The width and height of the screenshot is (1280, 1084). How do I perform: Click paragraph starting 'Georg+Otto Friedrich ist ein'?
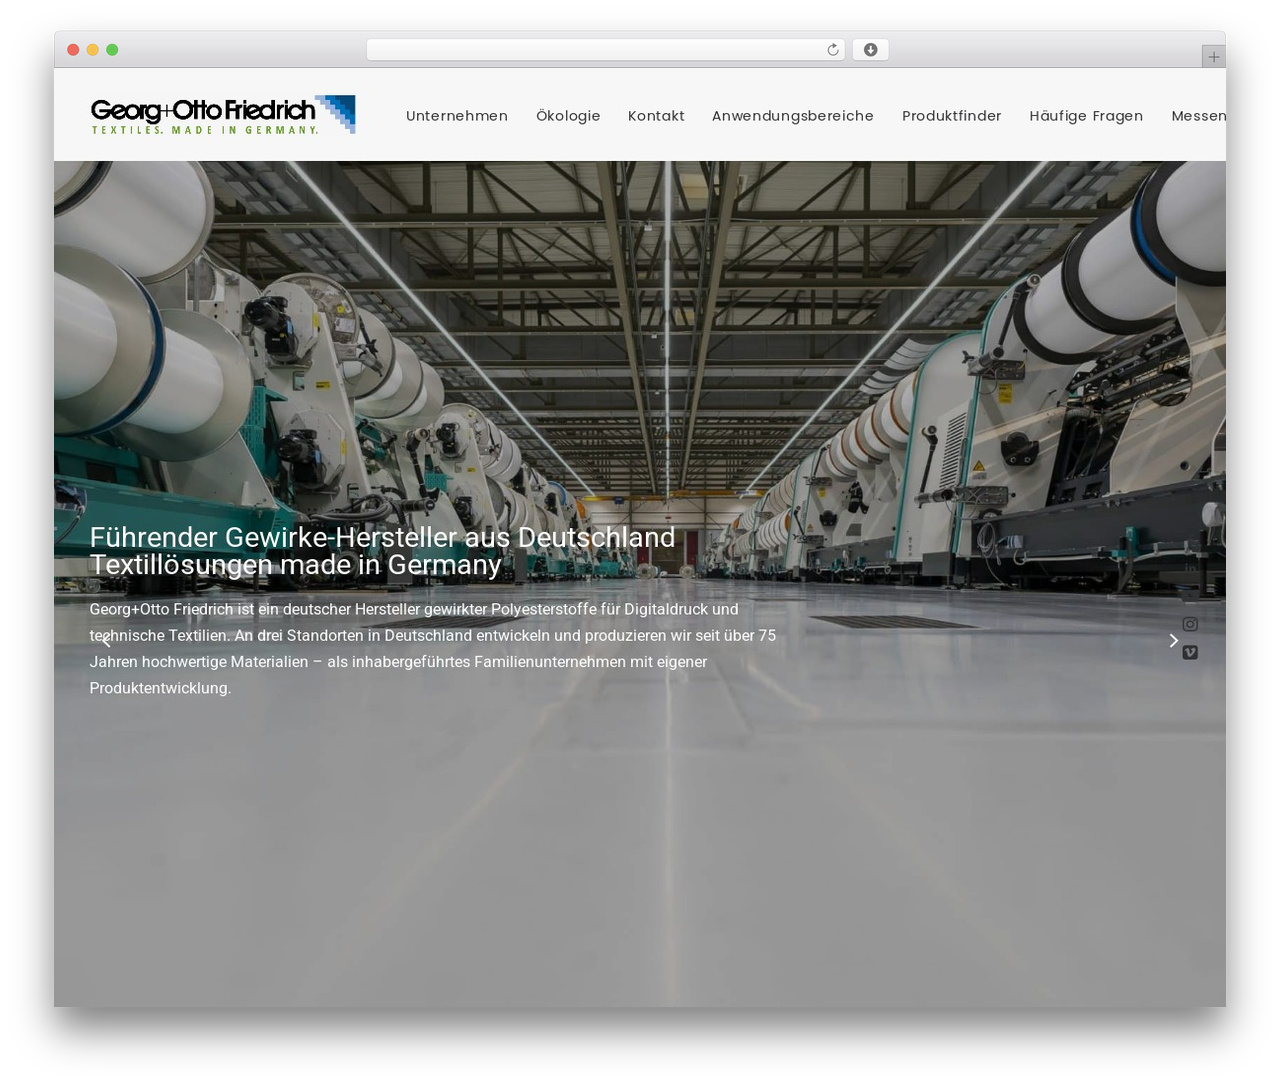[x=433, y=648]
